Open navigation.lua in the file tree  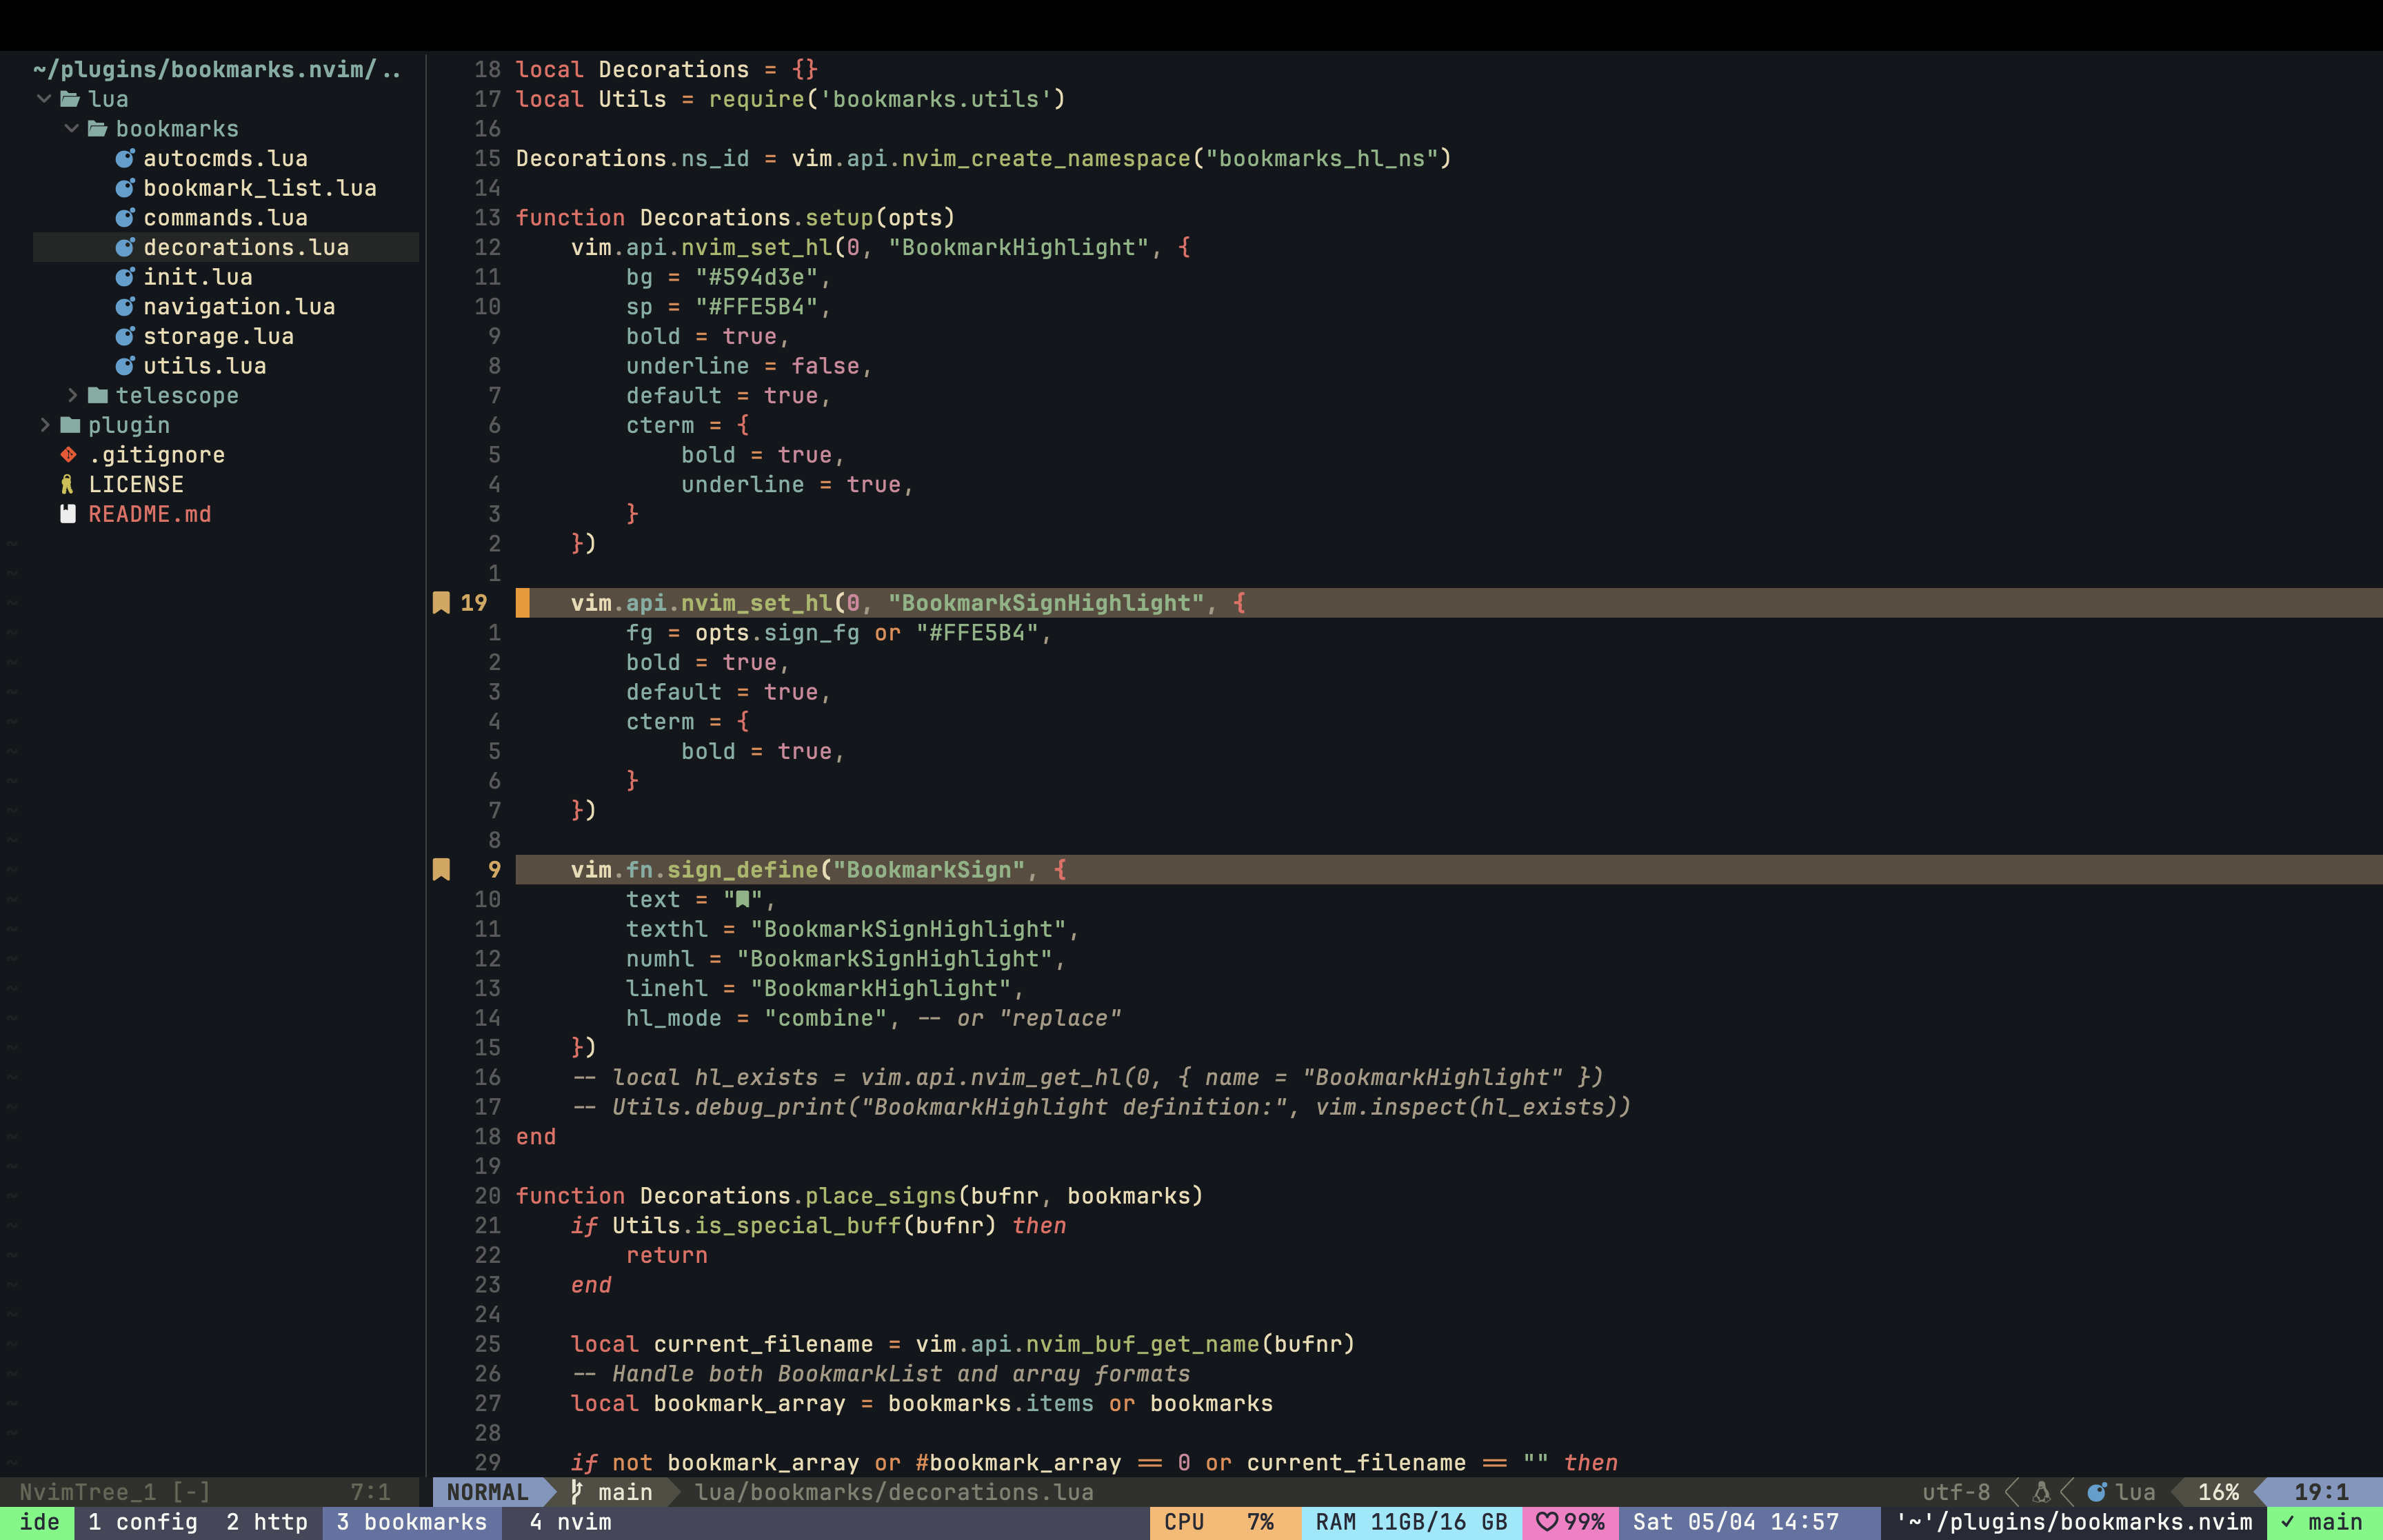pyautogui.click(x=239, y=307)
